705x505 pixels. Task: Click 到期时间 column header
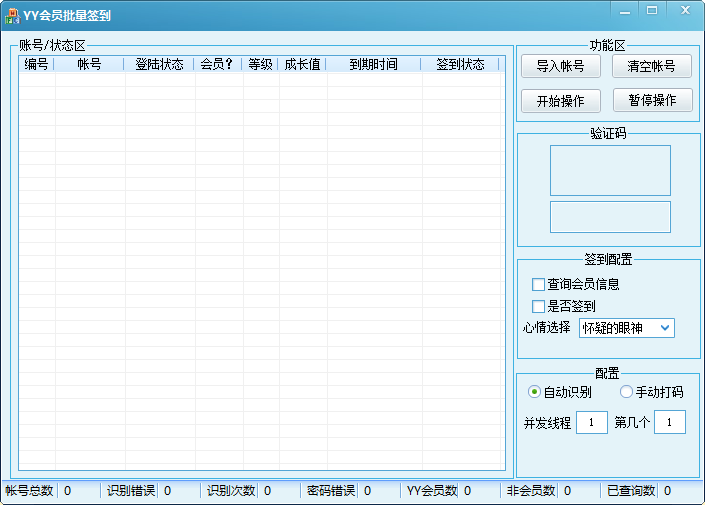(373, 64)
